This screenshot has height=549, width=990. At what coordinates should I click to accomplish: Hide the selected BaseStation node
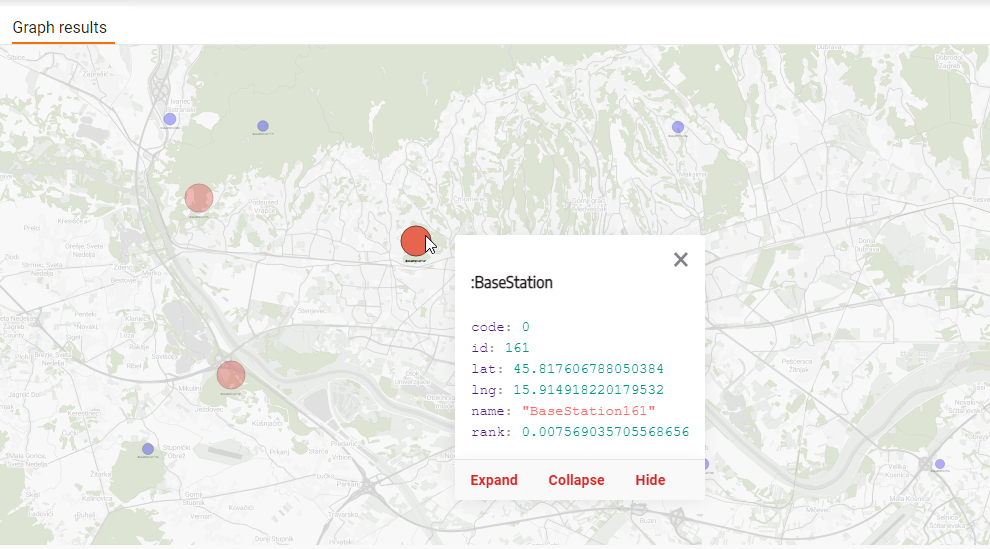[x=650, y=480]
